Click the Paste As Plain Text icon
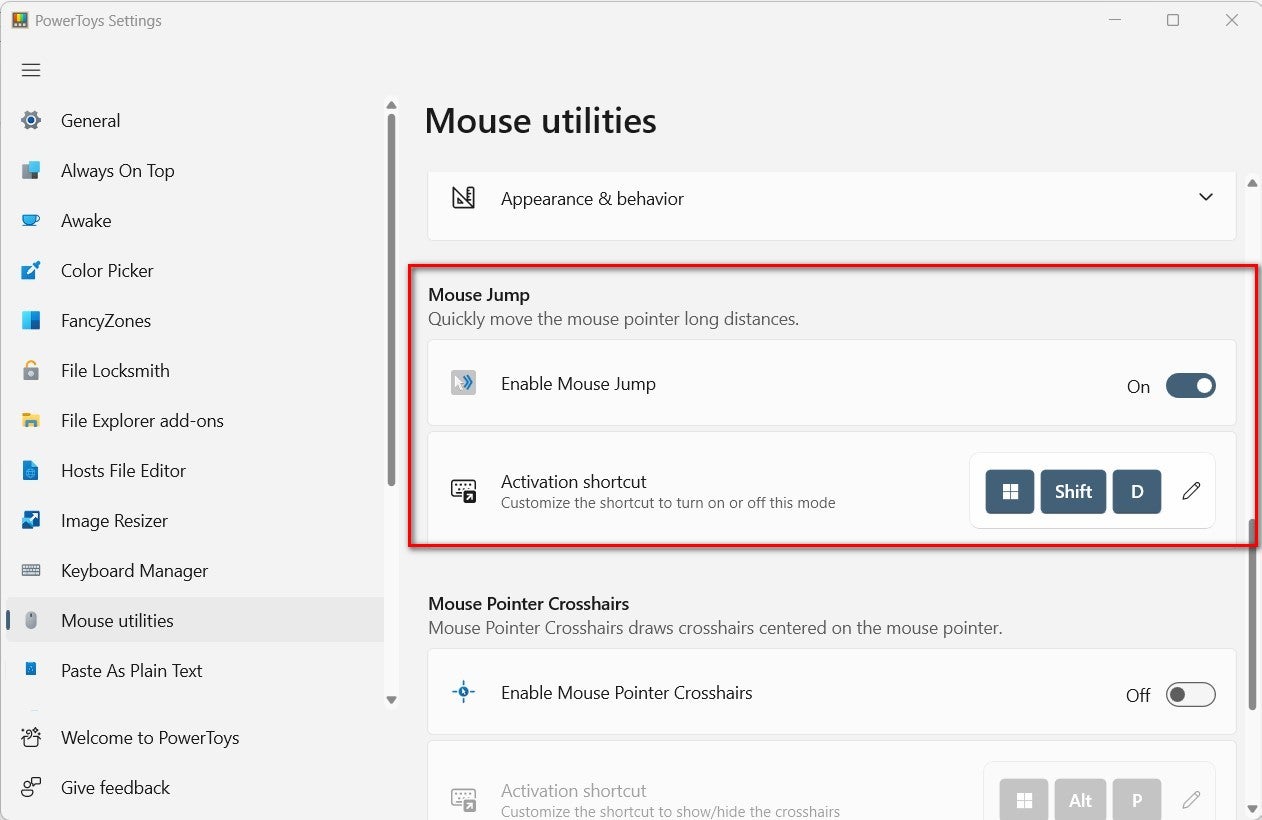1262x820 pixels. click(x=31, y=669)
